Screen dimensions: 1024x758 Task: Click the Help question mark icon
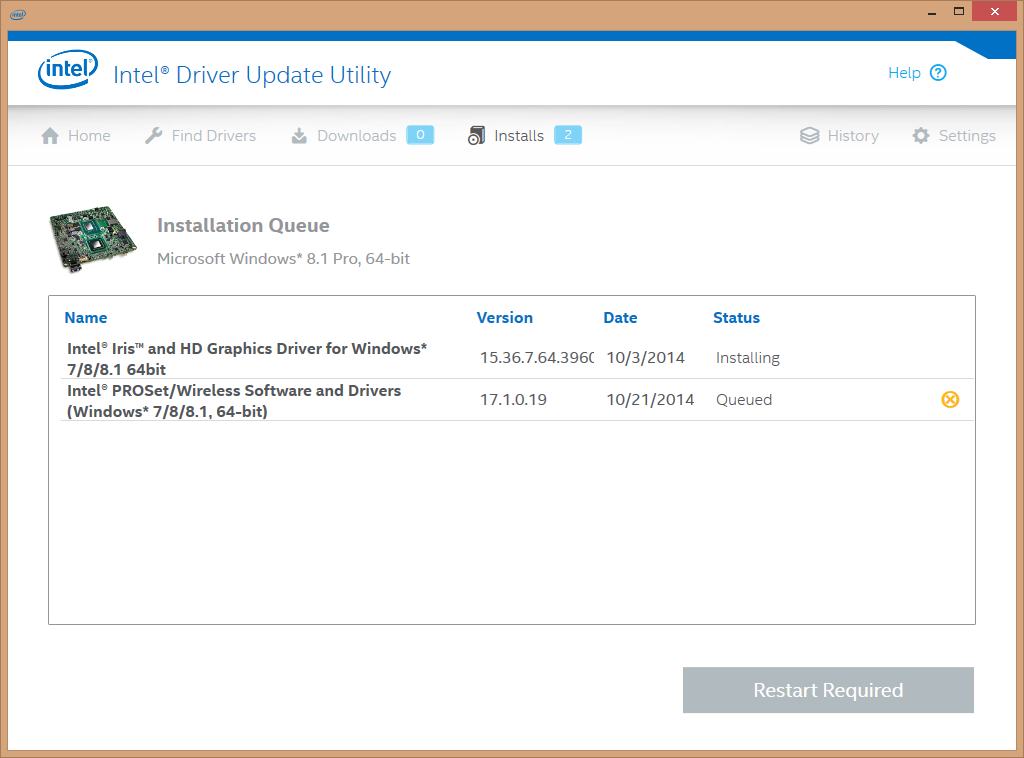point(938,72)
